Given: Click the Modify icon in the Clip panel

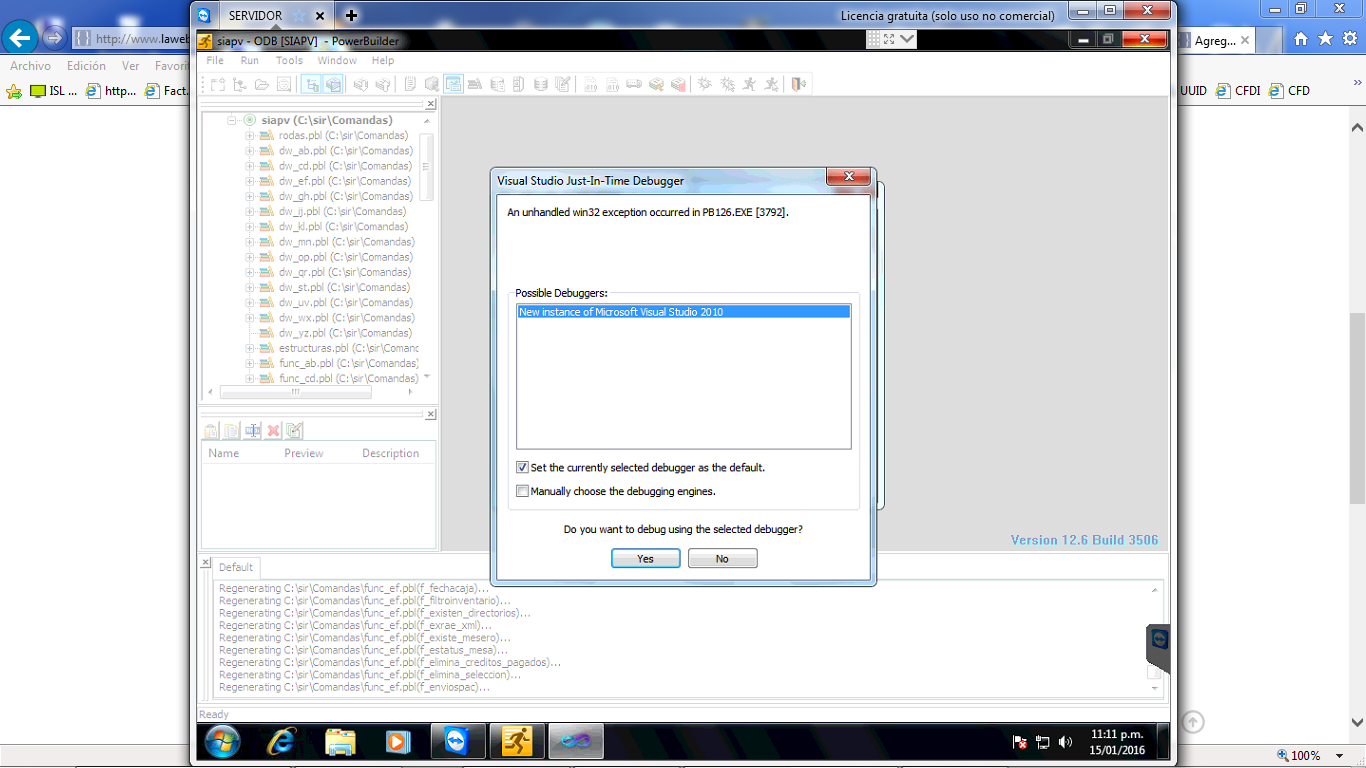Looking at the screenshot, I should click(294, 431).
